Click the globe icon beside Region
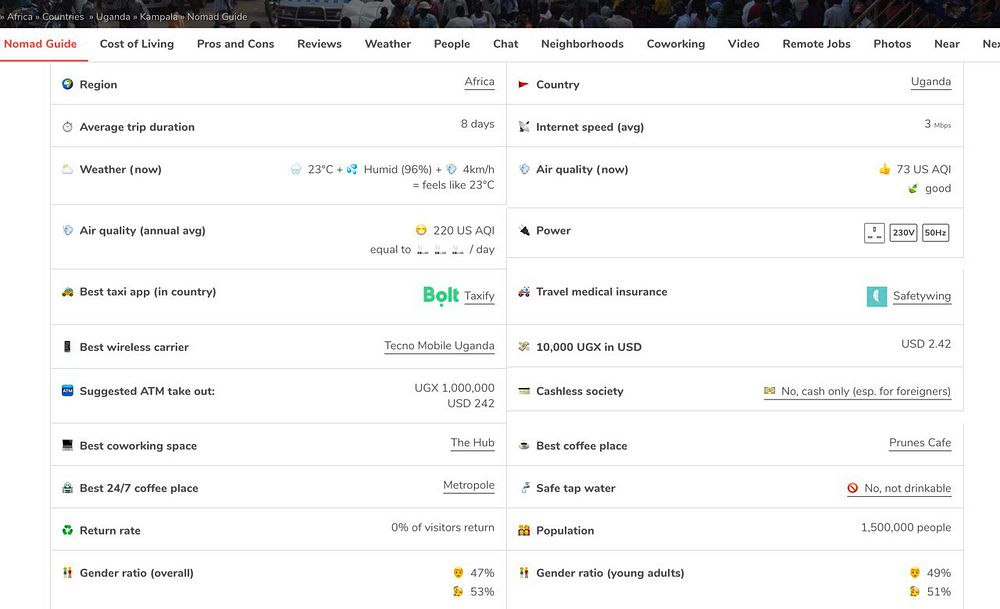1000x609 pixels. (x=68, y=84)
